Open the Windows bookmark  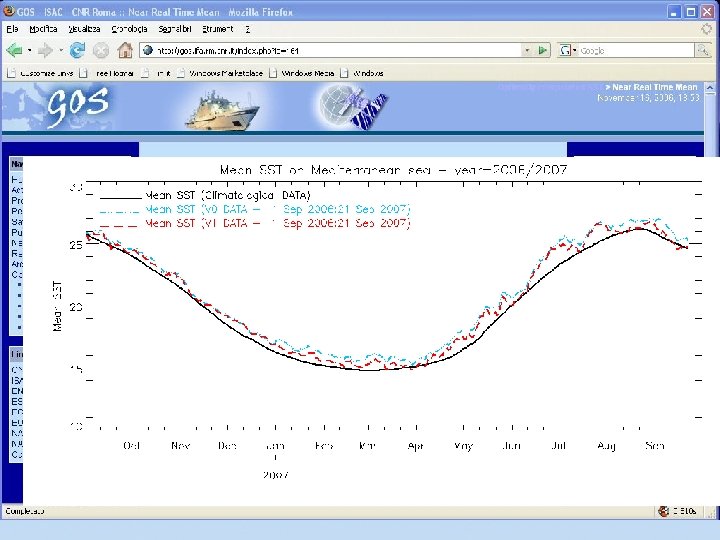[362, 73]
